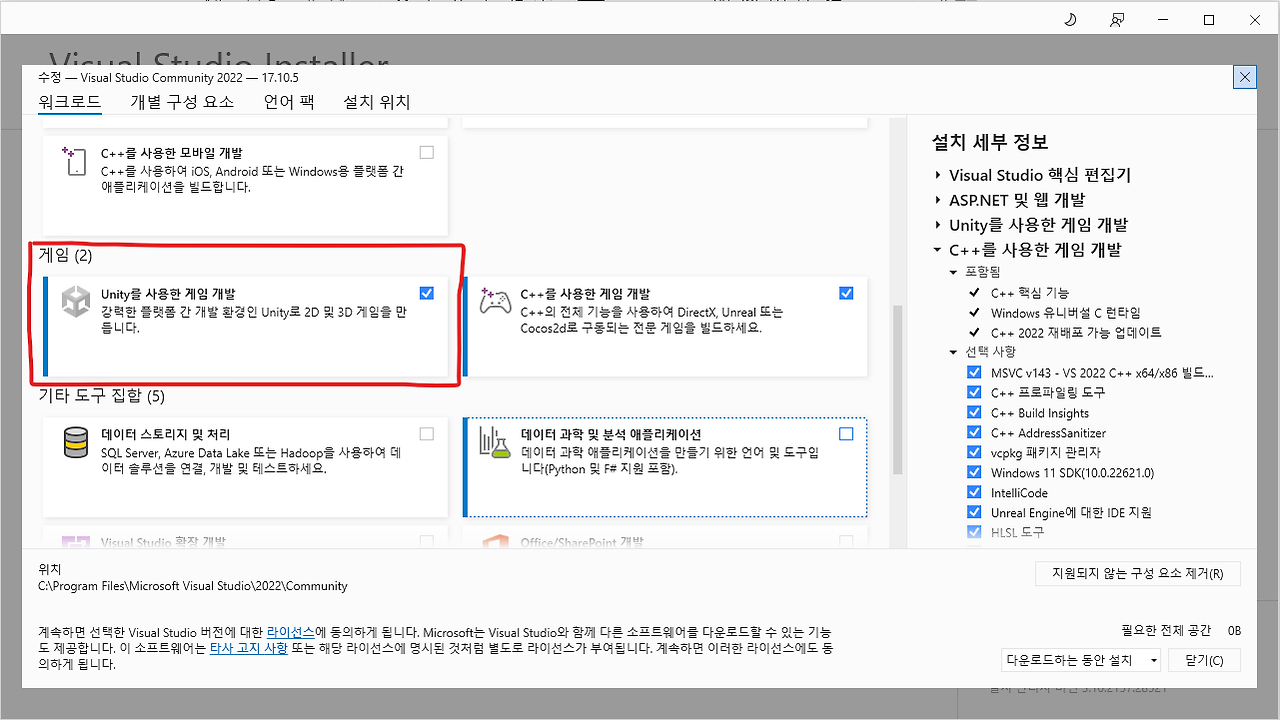Image resolution: width=1280 pixels, height=720 pixels.
Task: Expand Visual Studio core editor details
Action: pyautogui.click(x=938, y=175)
